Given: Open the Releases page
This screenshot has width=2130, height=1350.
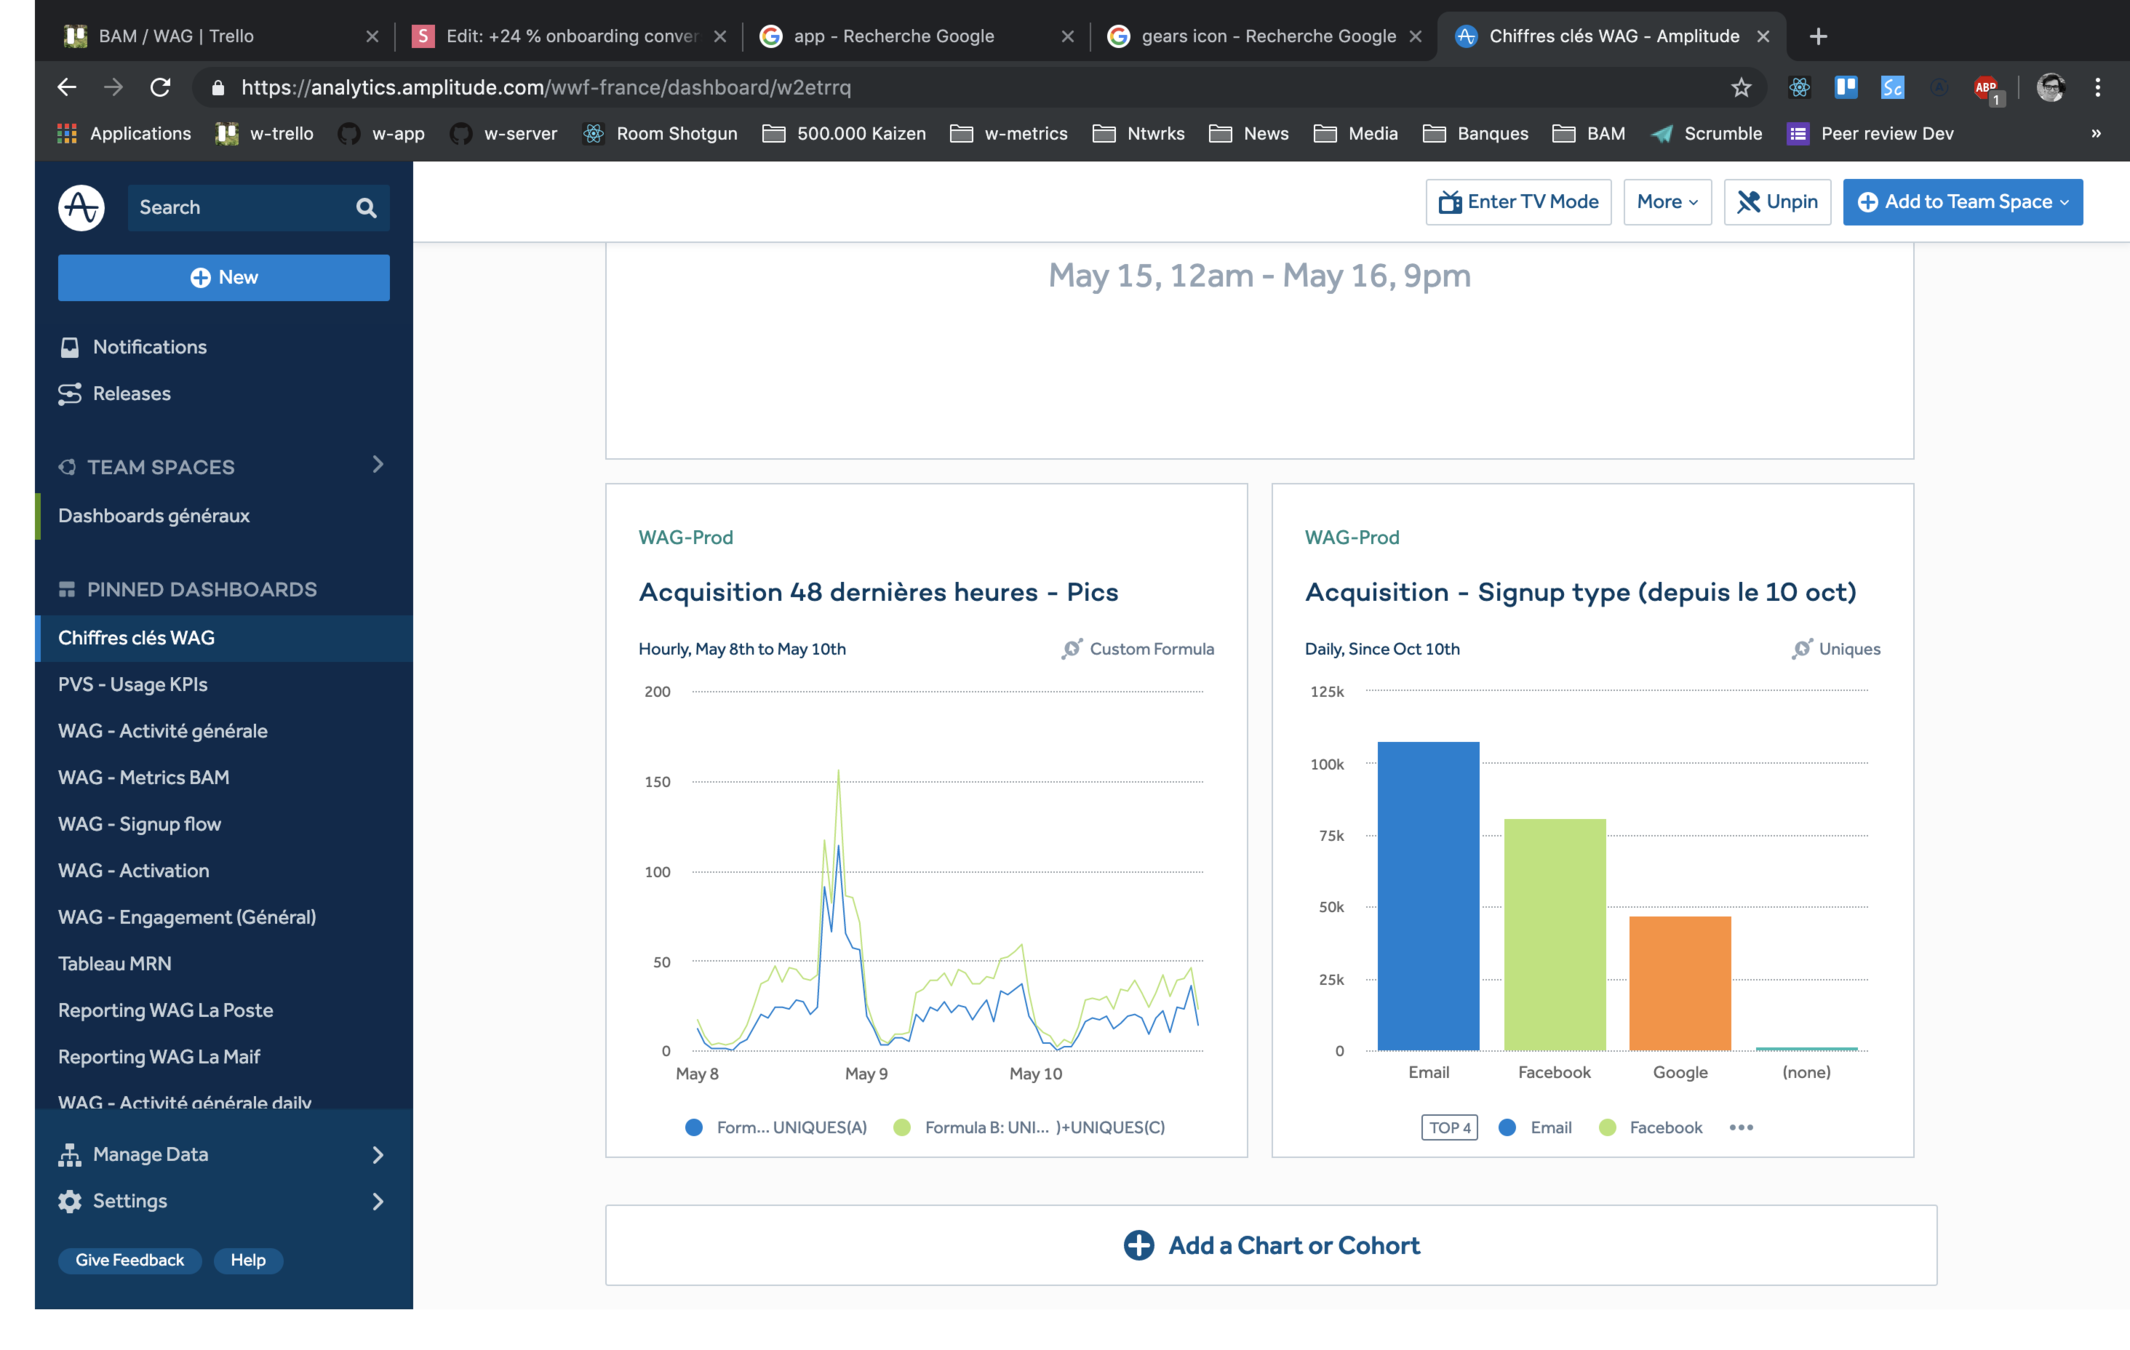Looking at the screenshot, I should (131, 393).
